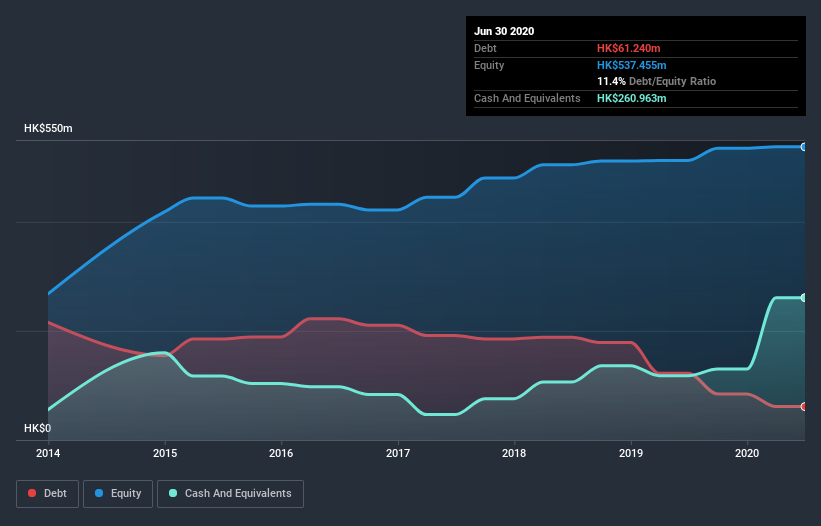Select the Debt endpoint marker on chart
The image size is (821, 526).
803,407
